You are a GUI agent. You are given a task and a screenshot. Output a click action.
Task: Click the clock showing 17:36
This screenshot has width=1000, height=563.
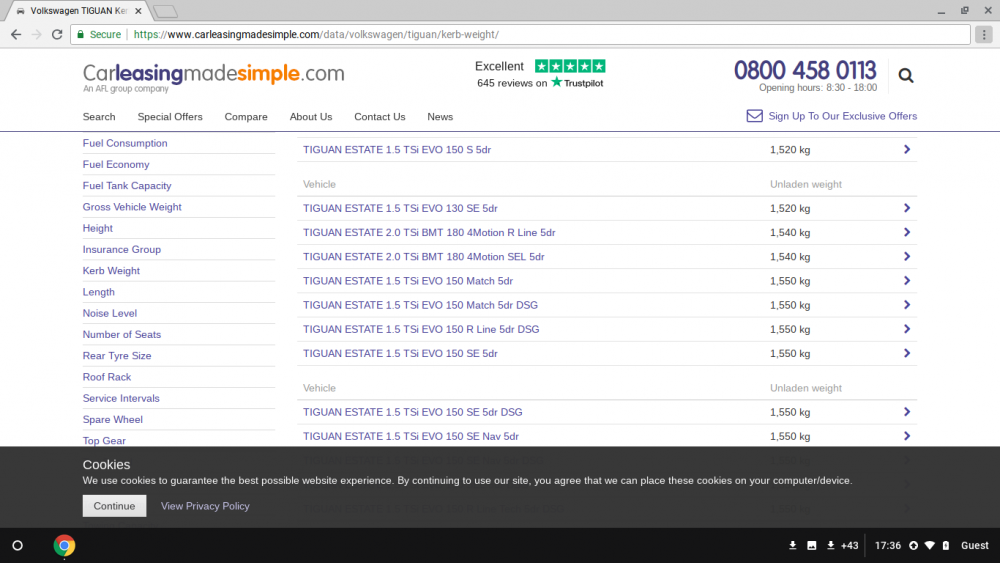point(888,545)
